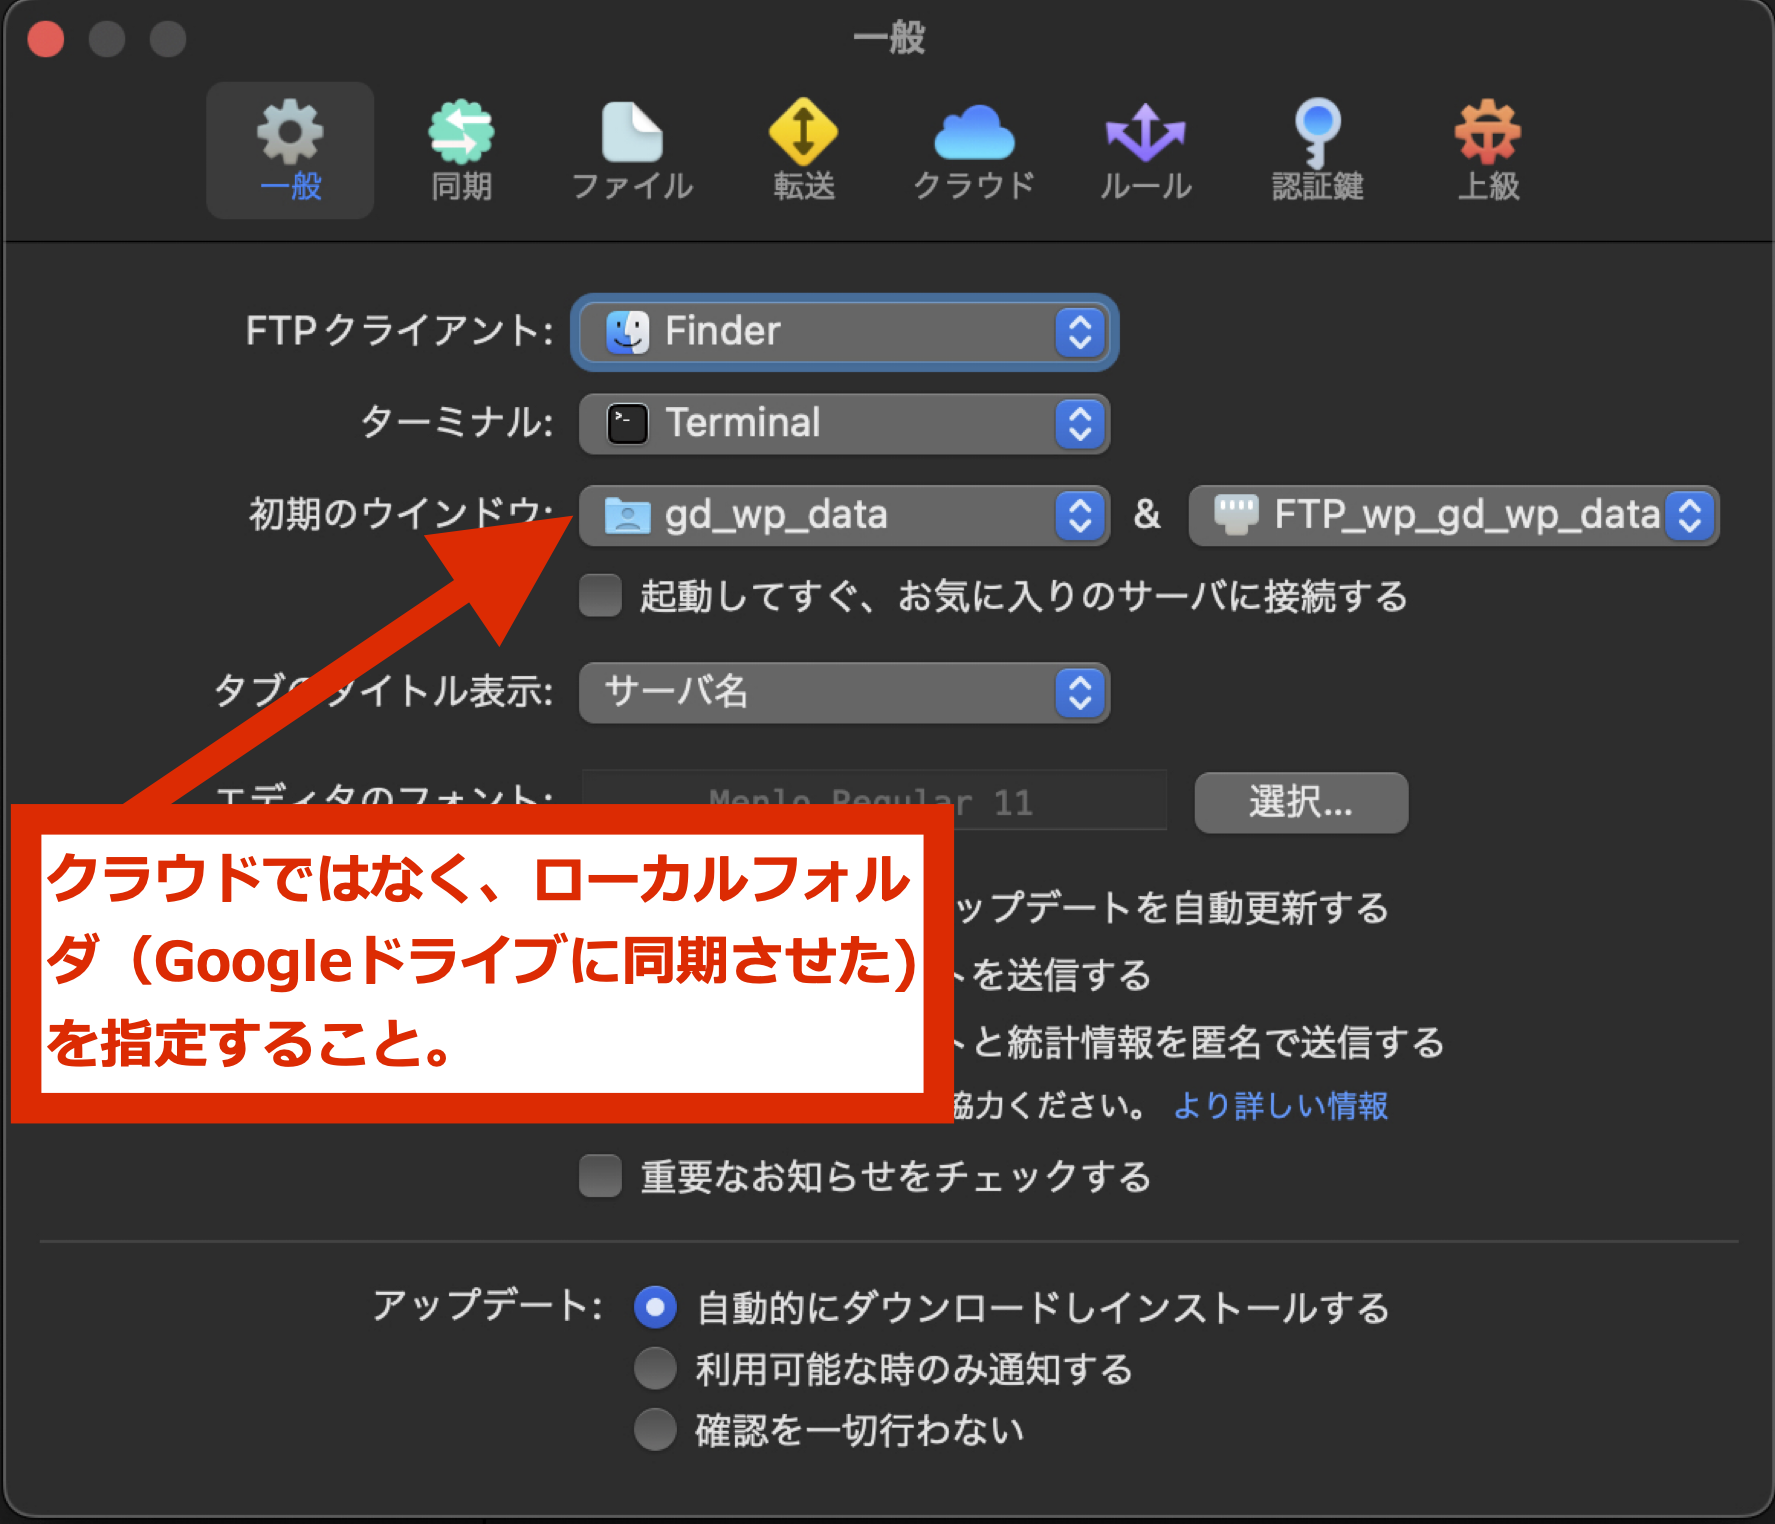Viewport: 1775px width, 1524px height.
Task: Enable connect to favorite server on launch
Action: (x=601, y=596)
